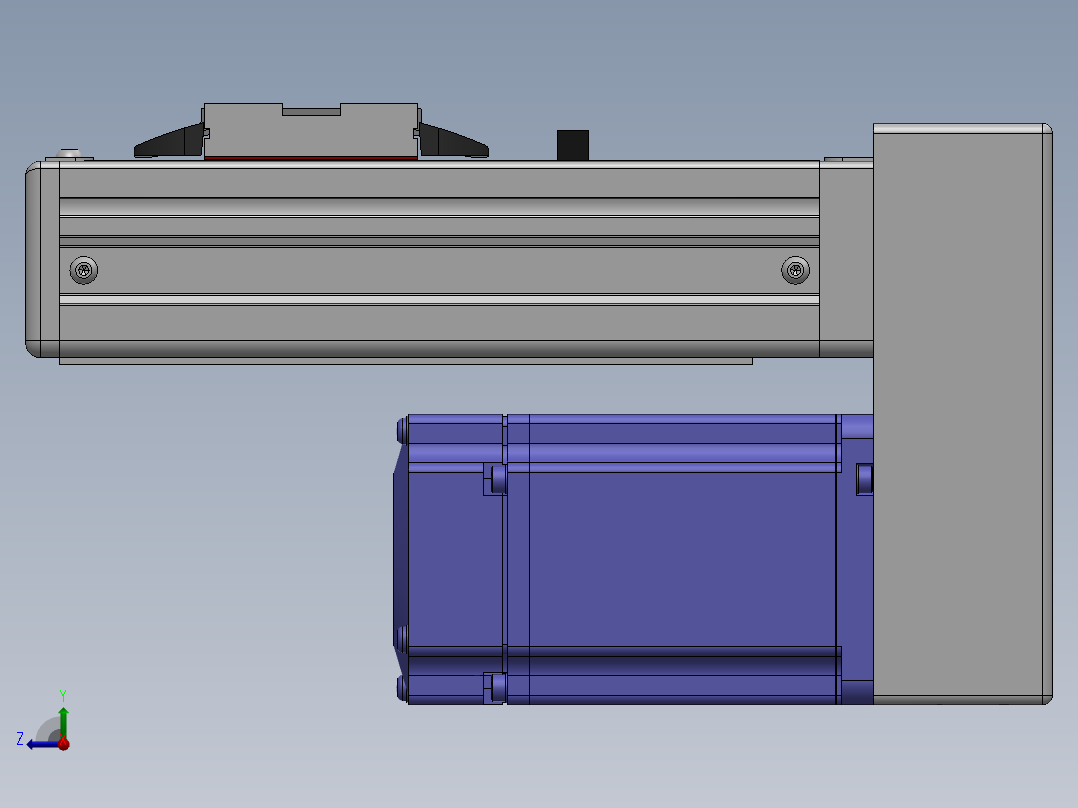Select the motor bolt next to gray housing

865,479
